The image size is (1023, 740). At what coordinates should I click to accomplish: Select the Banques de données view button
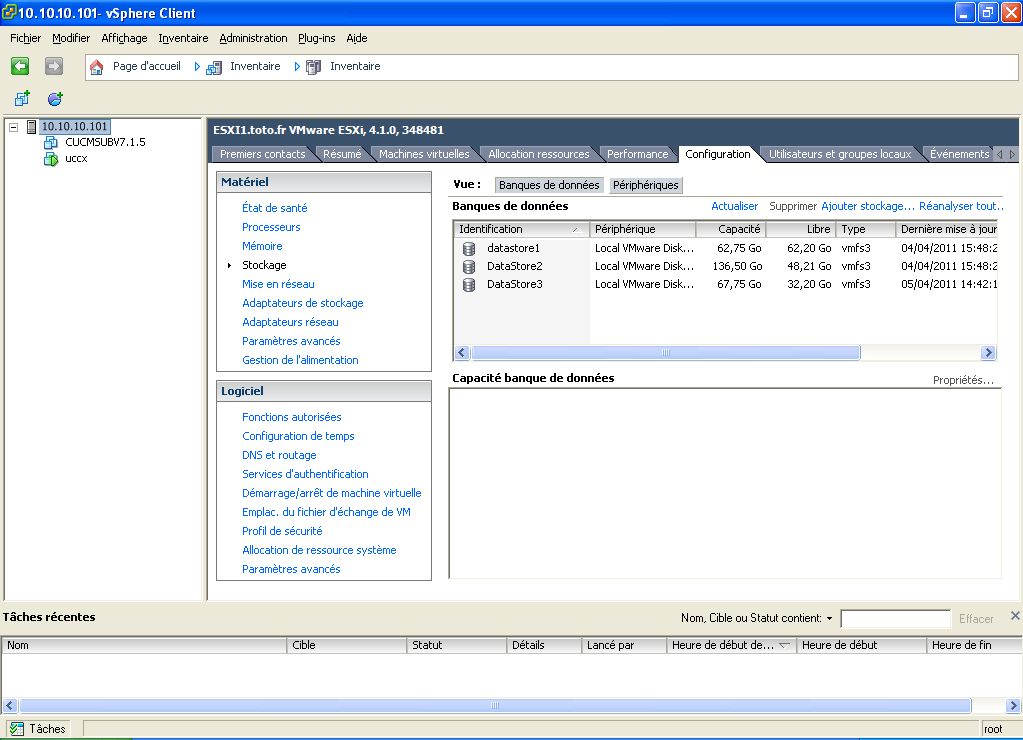coord(549,185)
